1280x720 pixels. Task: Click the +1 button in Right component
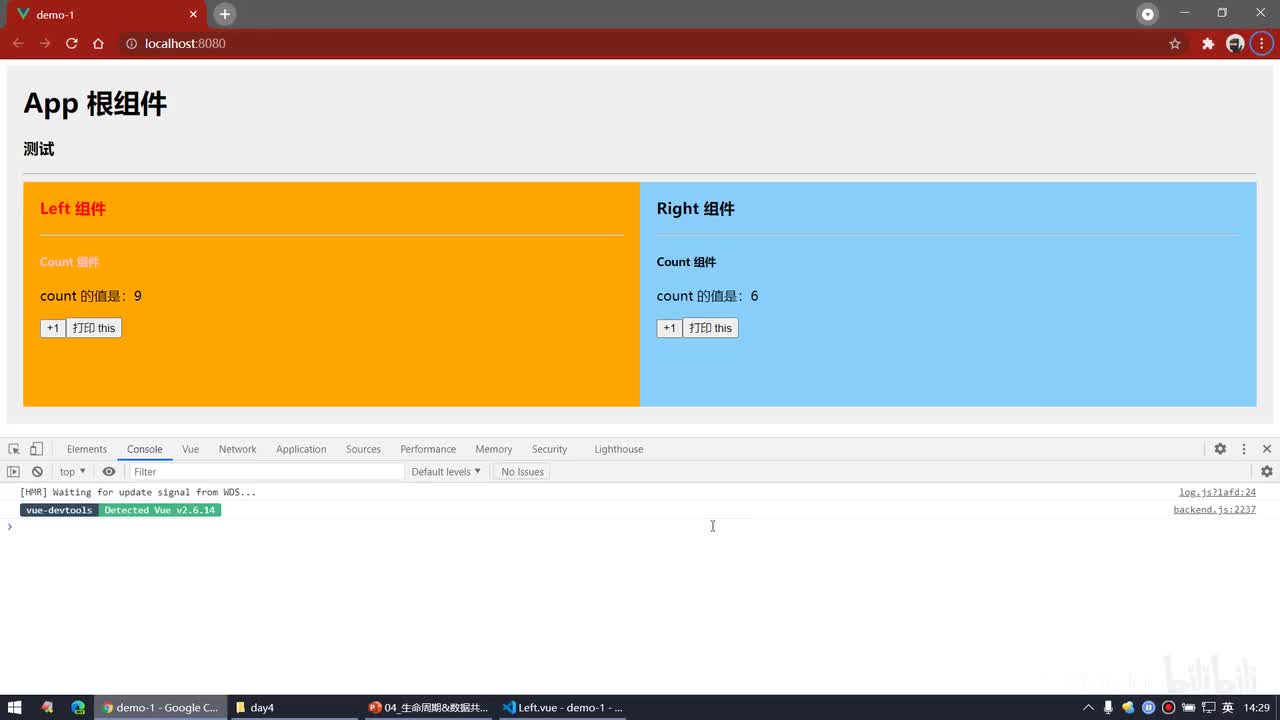[x=670, y=328]
